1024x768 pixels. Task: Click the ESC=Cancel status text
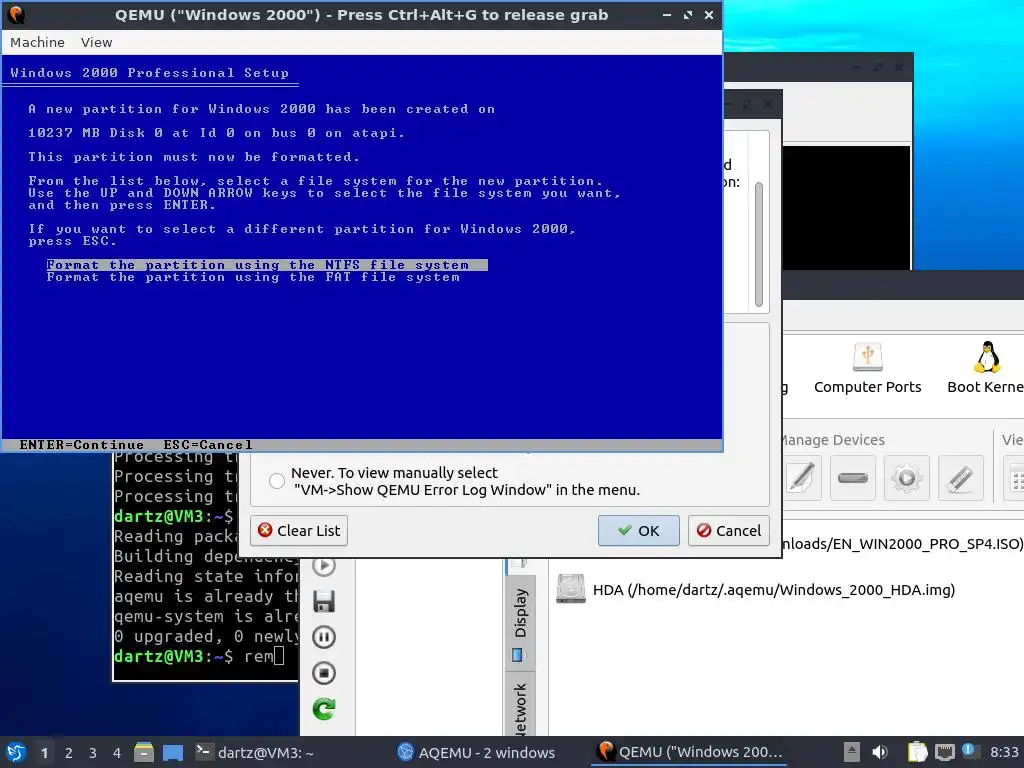(208, 445)
